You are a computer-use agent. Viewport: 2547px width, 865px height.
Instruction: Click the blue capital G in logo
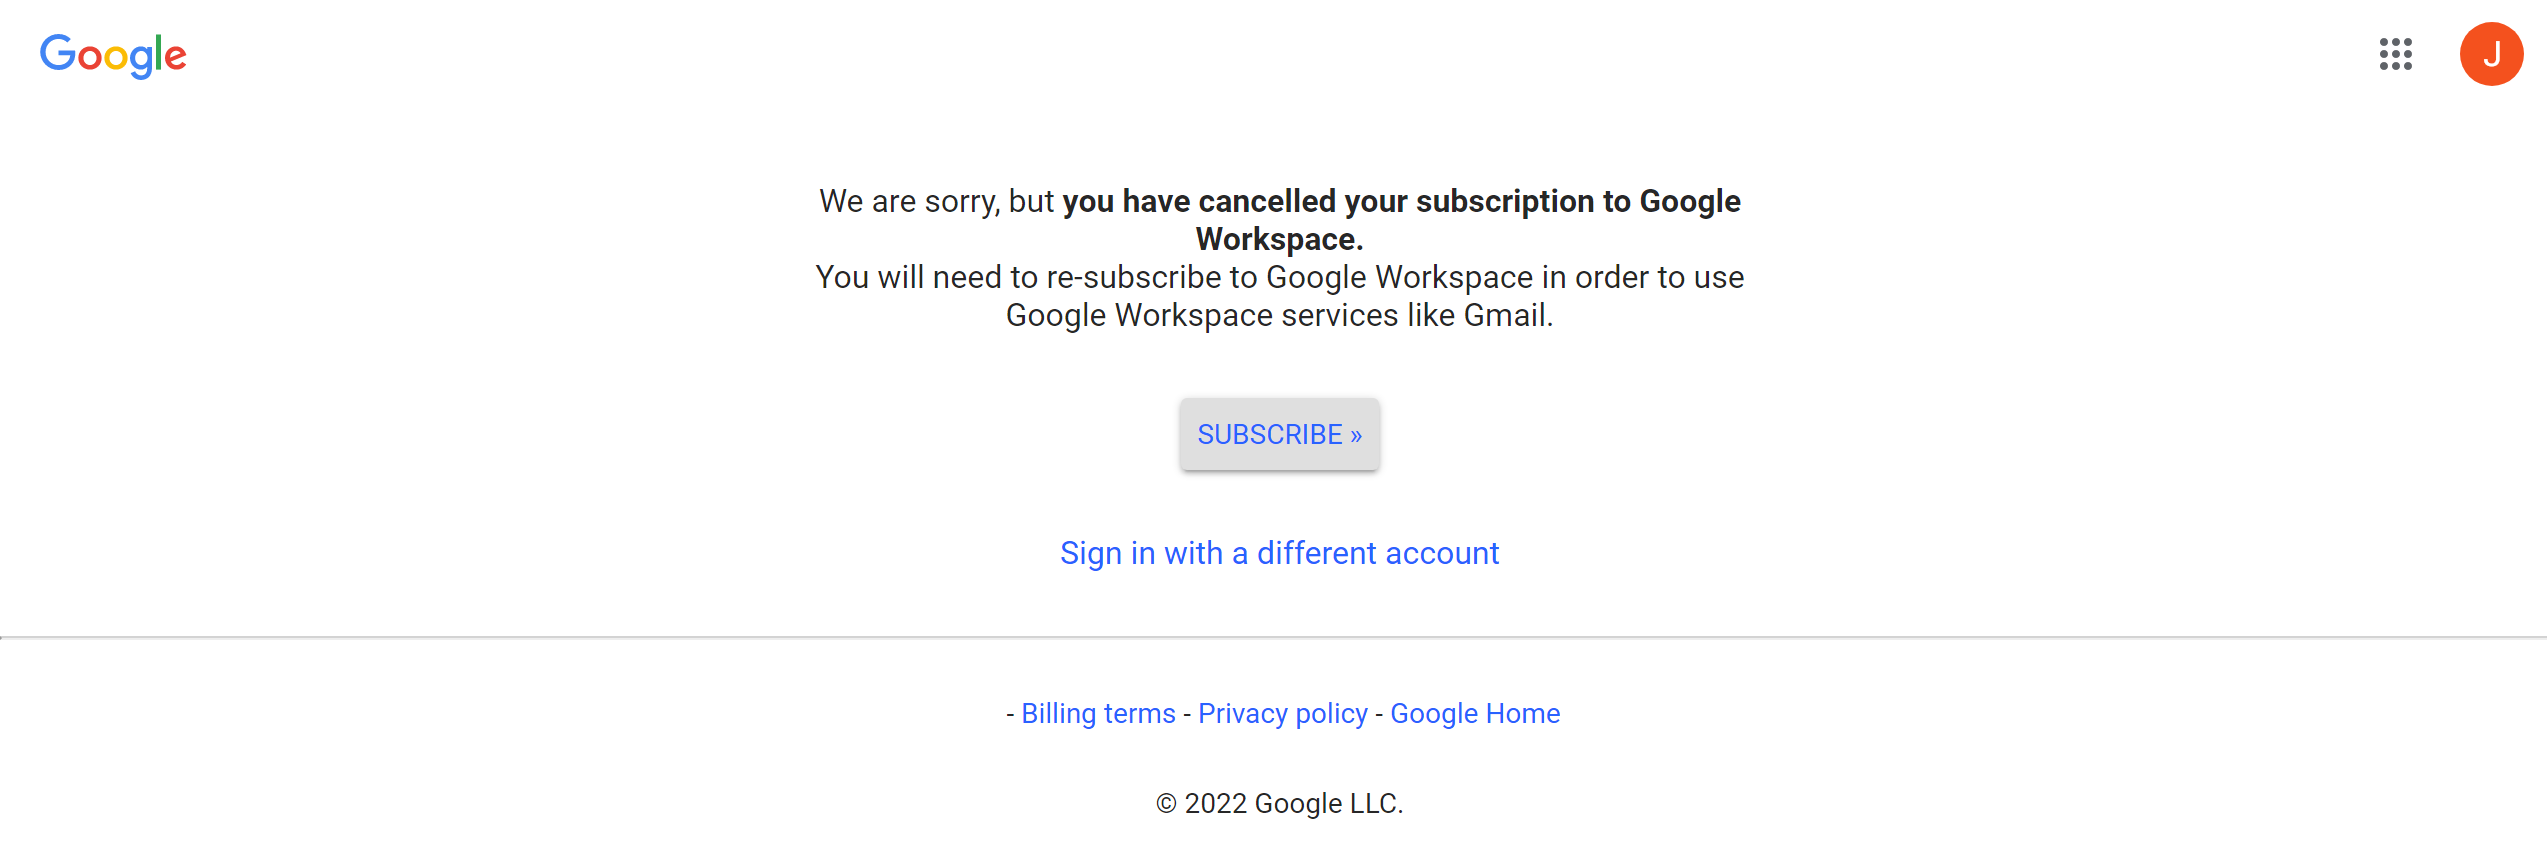pos(57,53)
